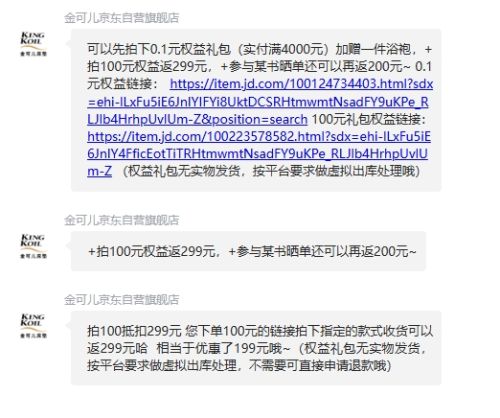
Task: Click the link line starting with =ehi-ILxFu5iE6JnIYIFYi8
Action: 258,102
